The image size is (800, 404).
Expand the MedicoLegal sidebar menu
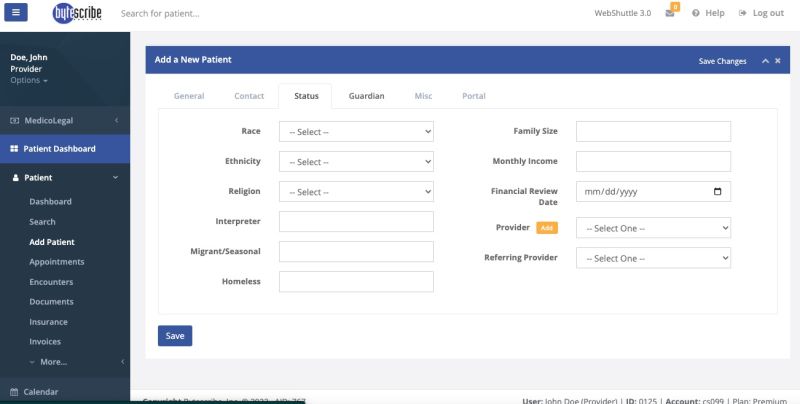(64, 120)
